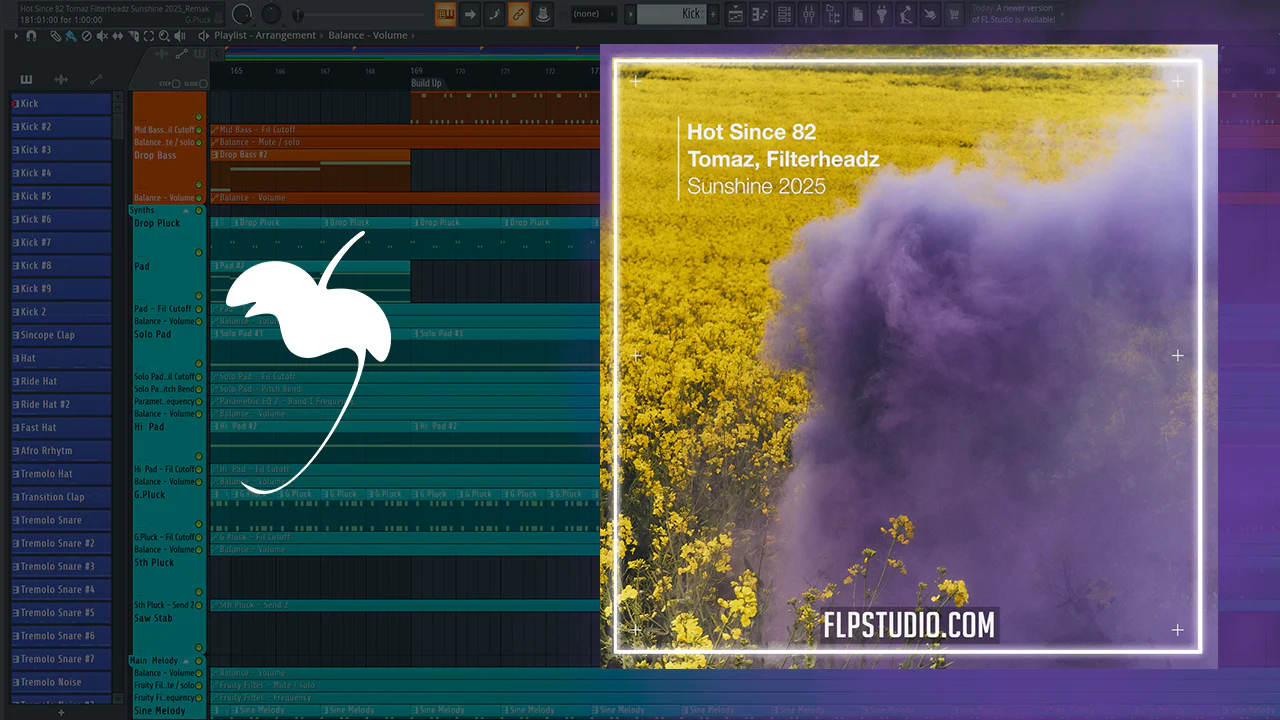This screenshot has height=720, width=1280.
Task: Mute the Drop Bass track
Action: (198, 185)
